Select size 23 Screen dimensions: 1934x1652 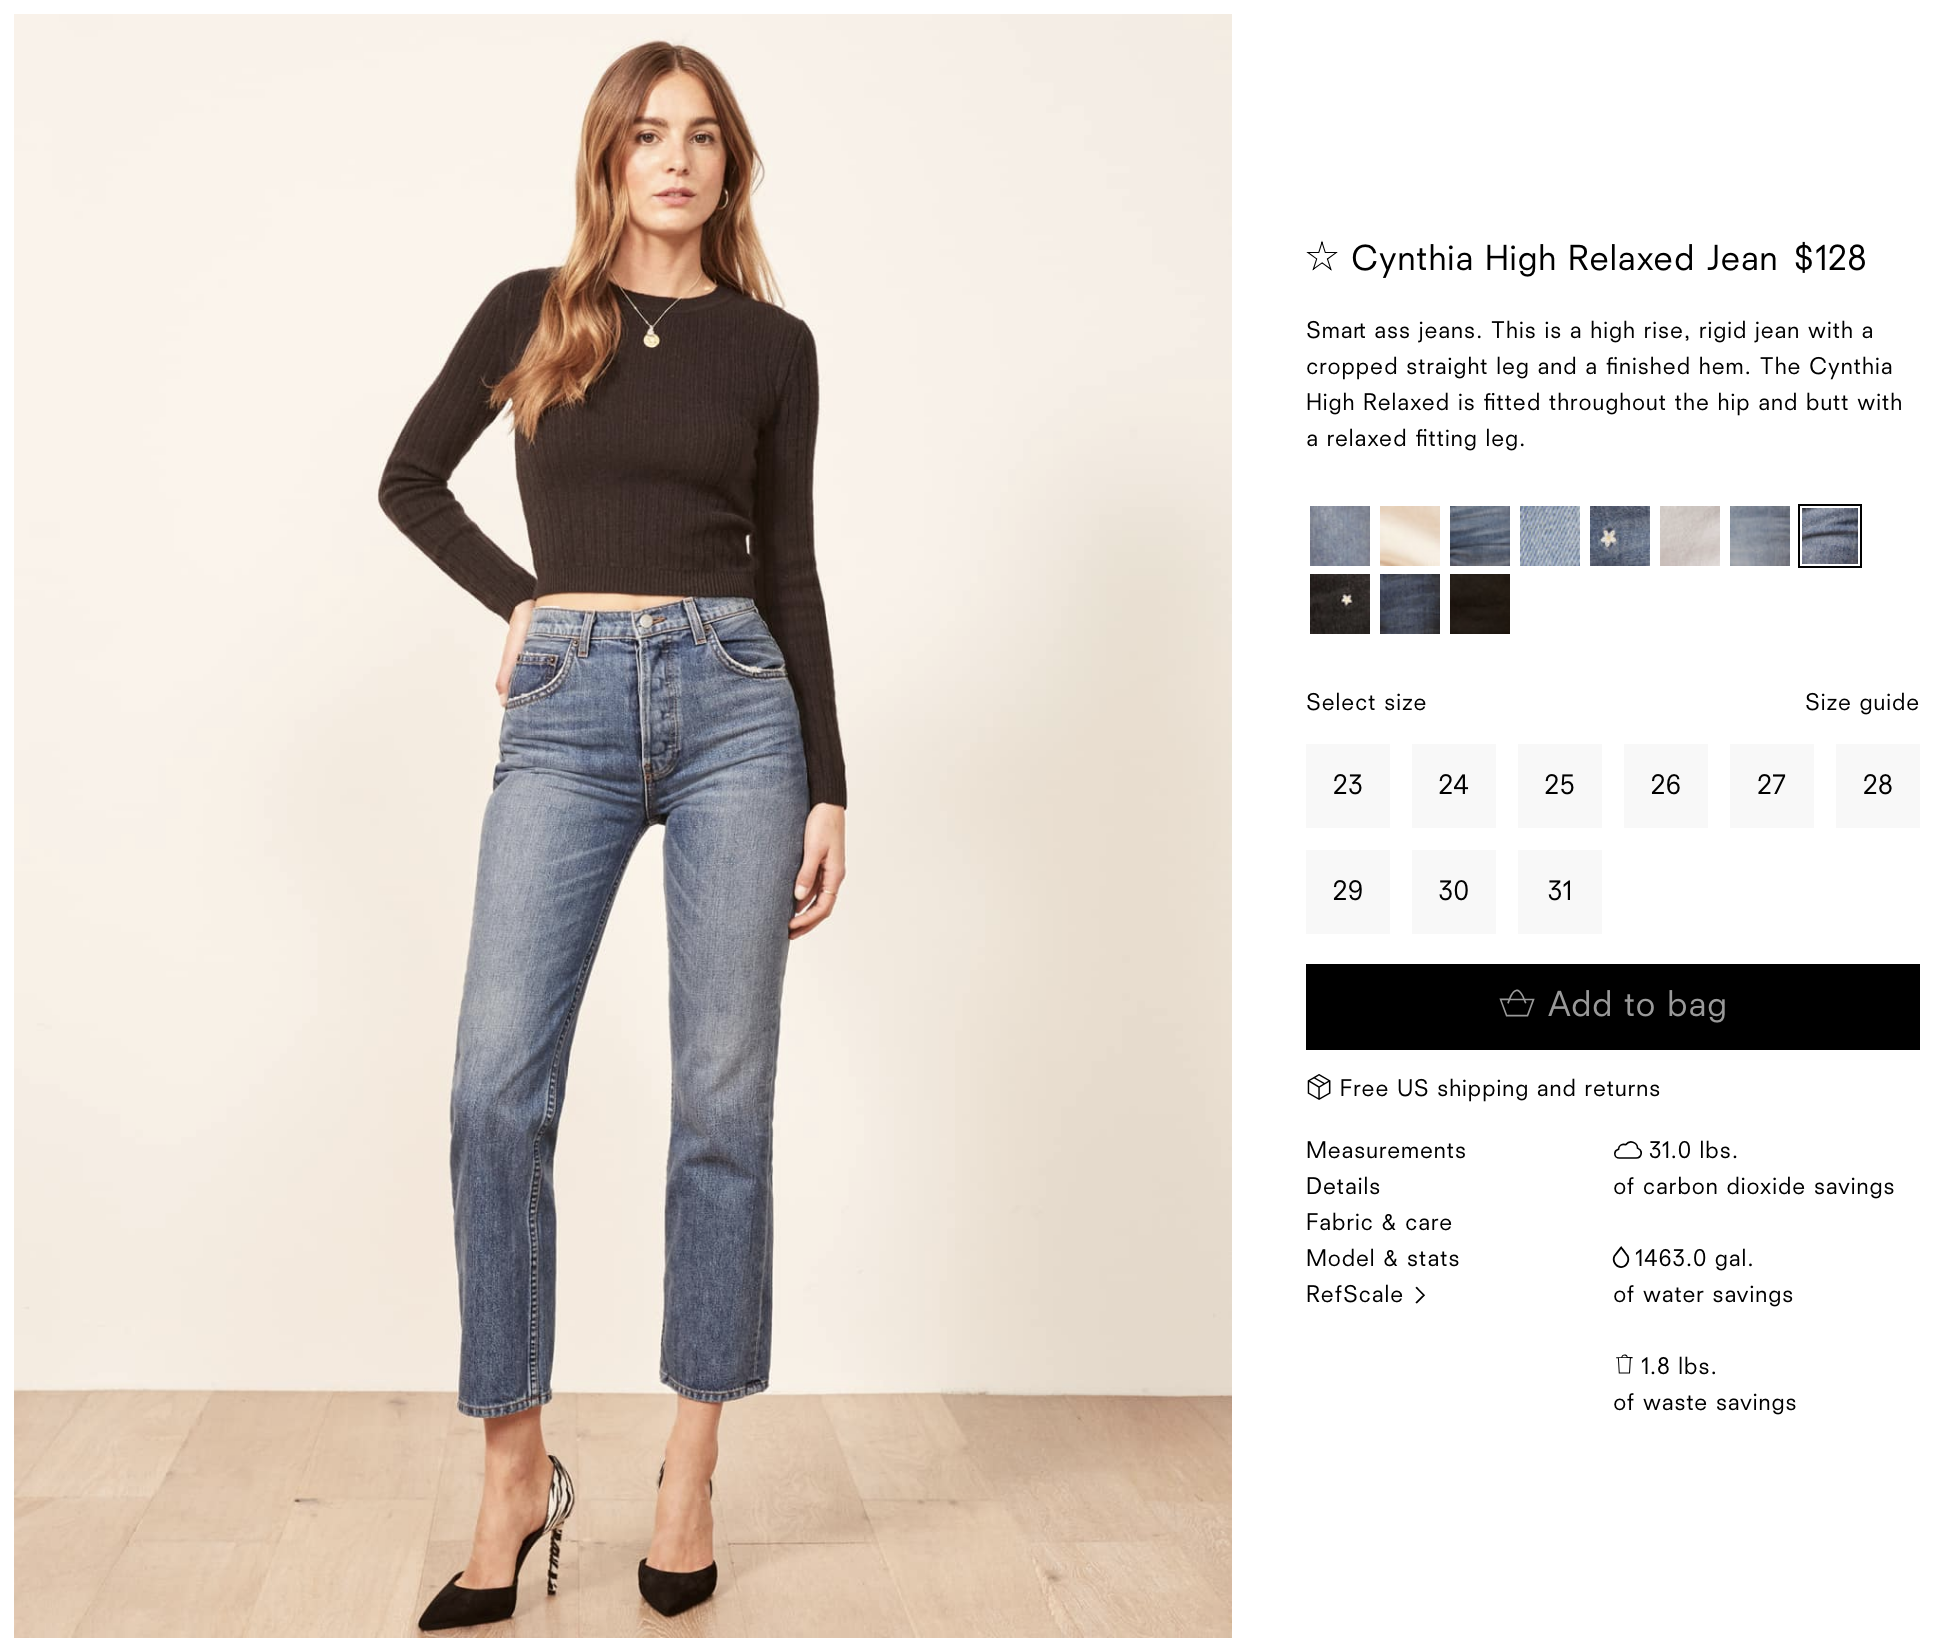[1347, 785]
